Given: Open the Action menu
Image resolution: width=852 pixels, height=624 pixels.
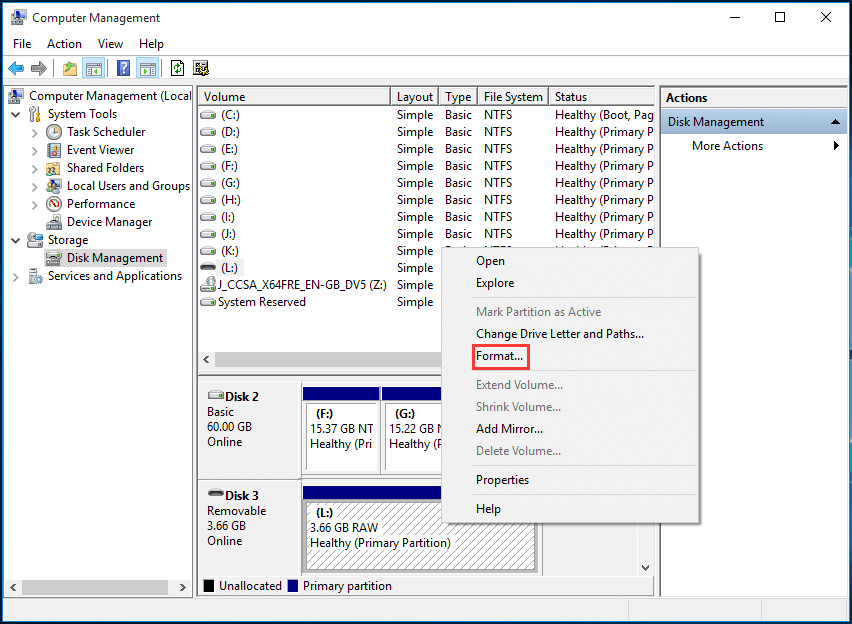Looking at the screenshot, I should [x=64, y=43].
